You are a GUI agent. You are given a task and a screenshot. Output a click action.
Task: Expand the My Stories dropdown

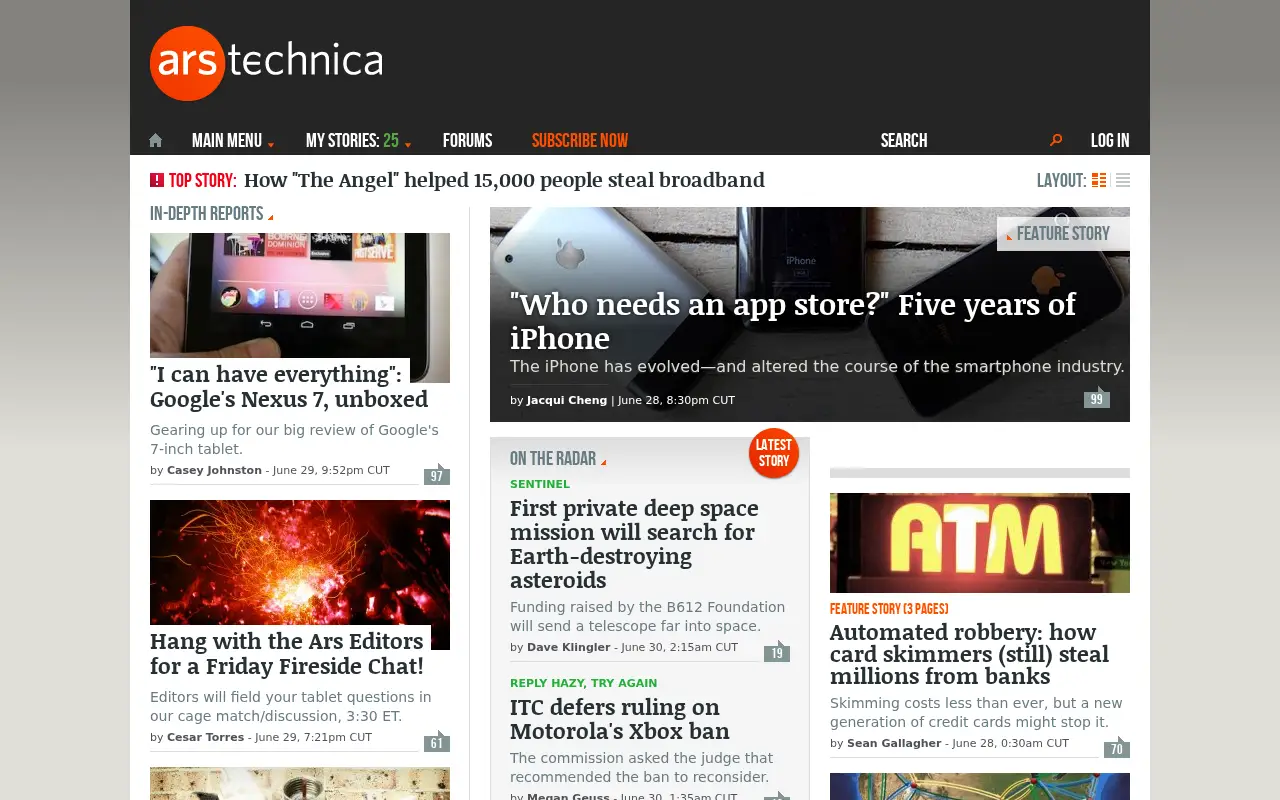[x=358, y=140]
